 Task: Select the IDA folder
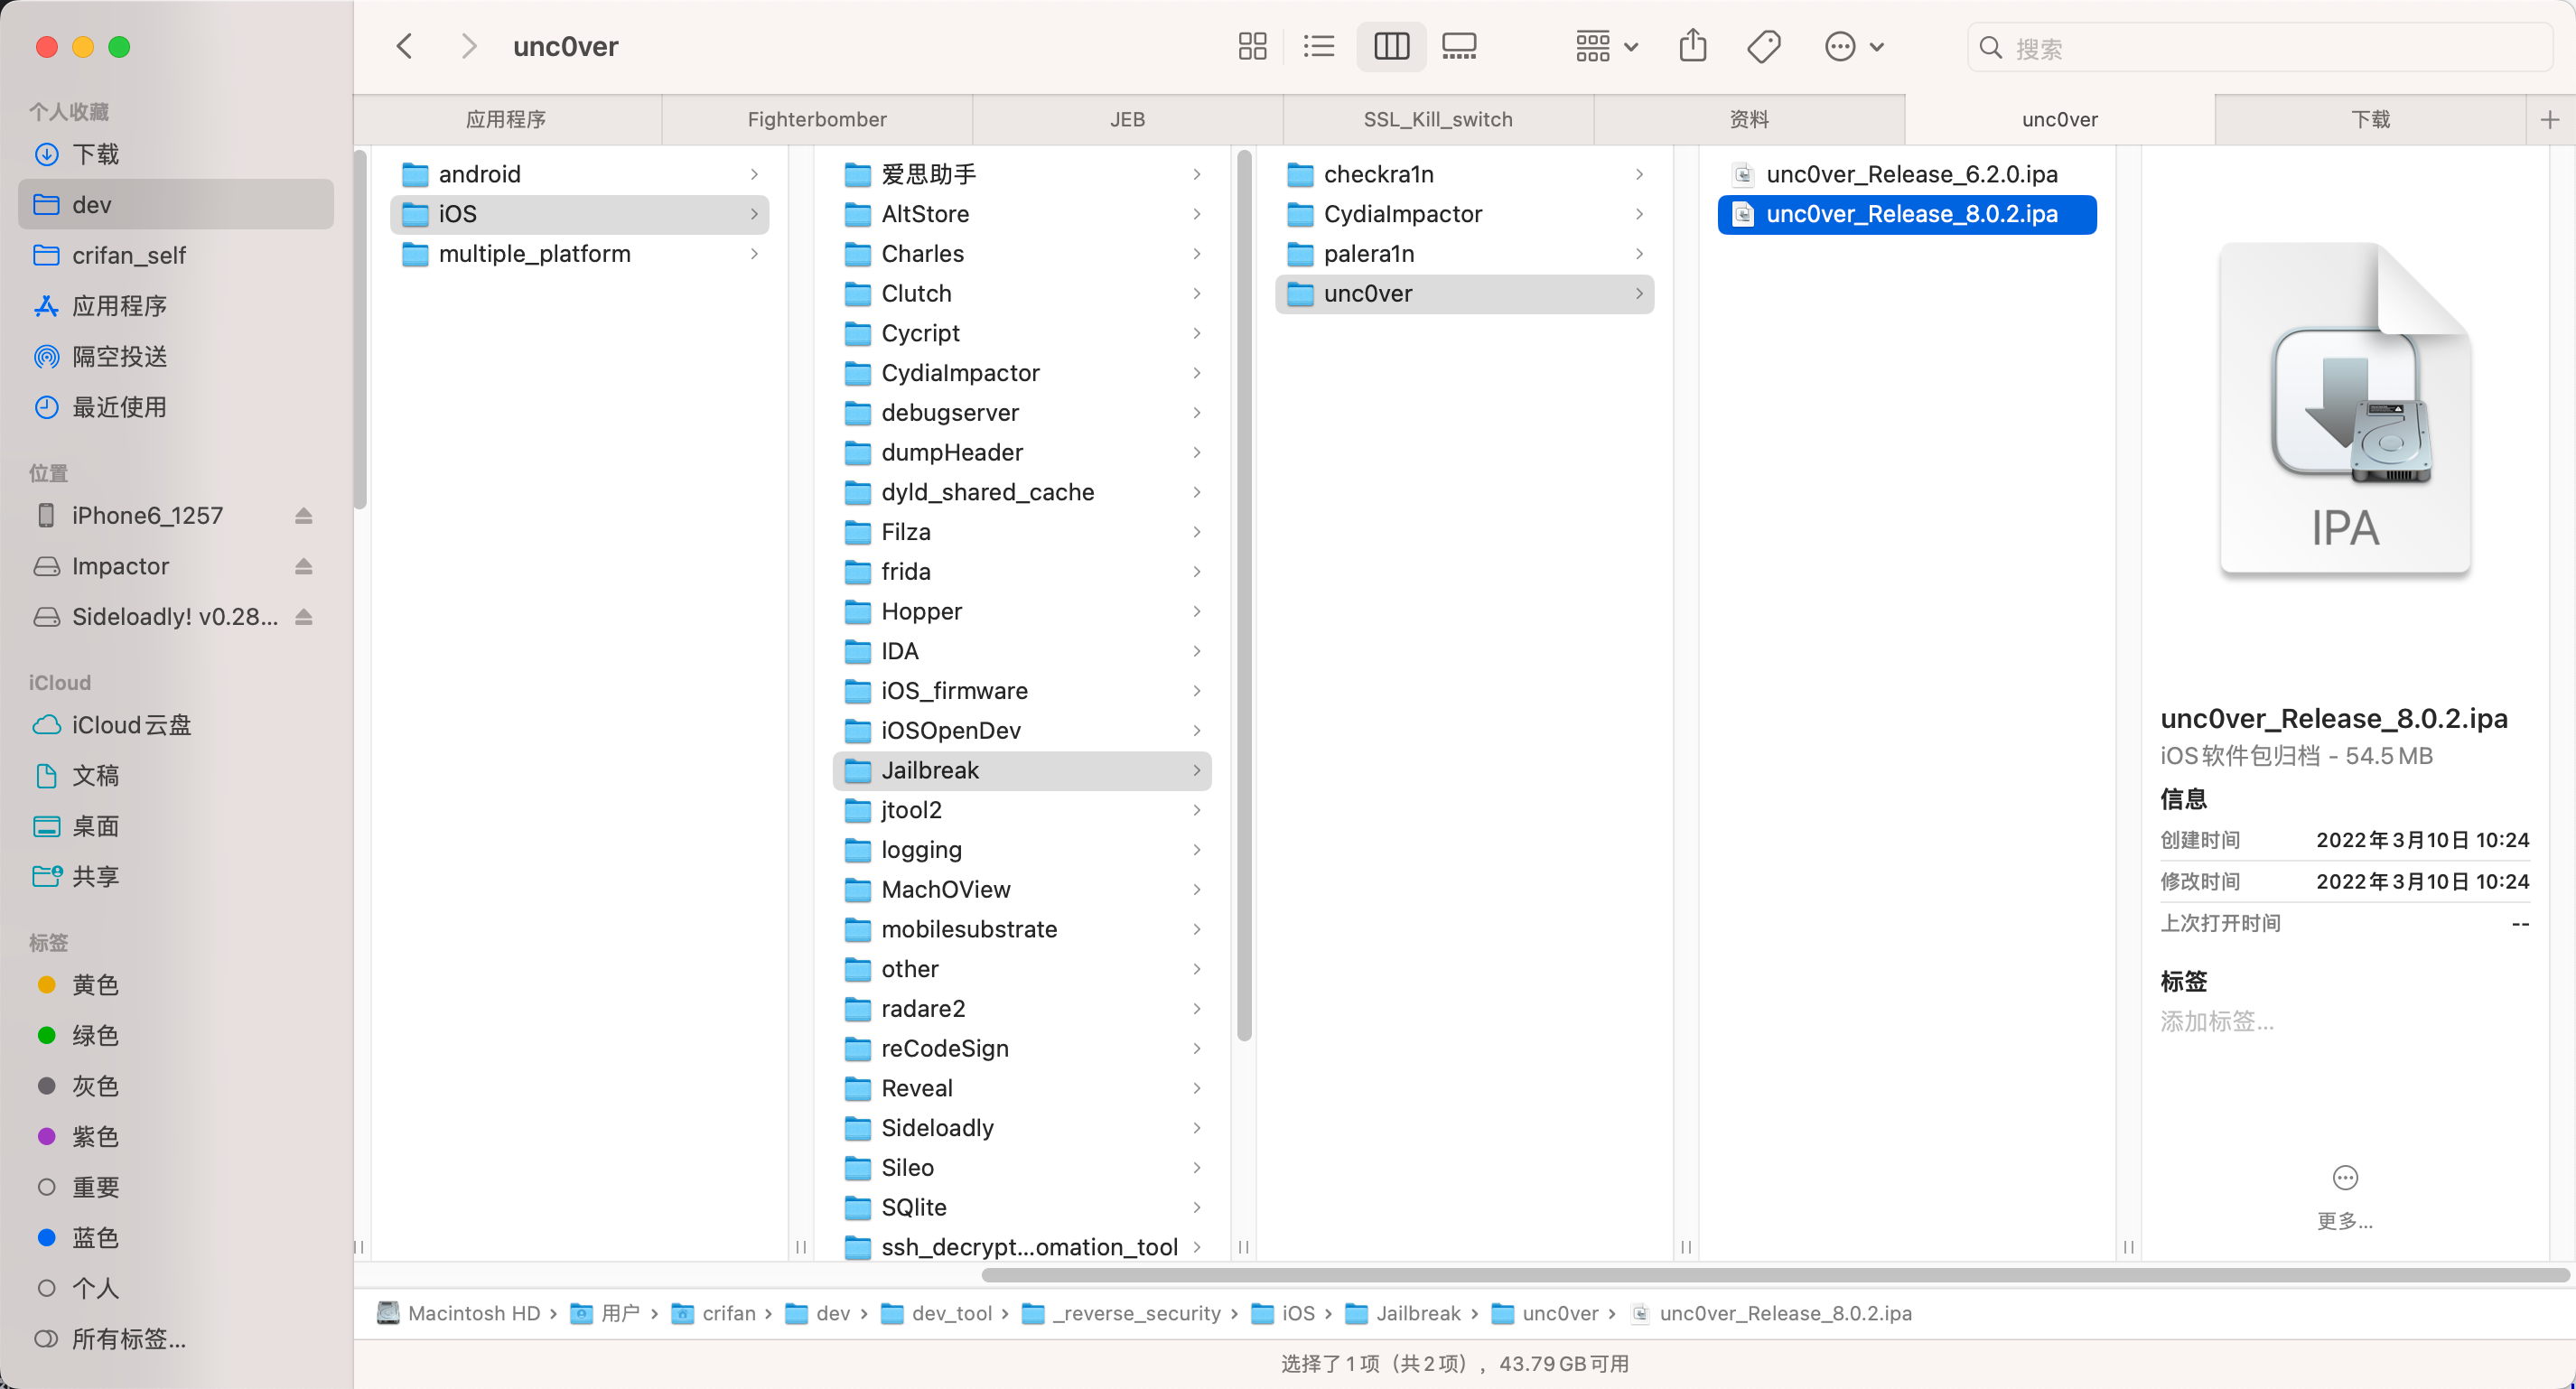1022,651
